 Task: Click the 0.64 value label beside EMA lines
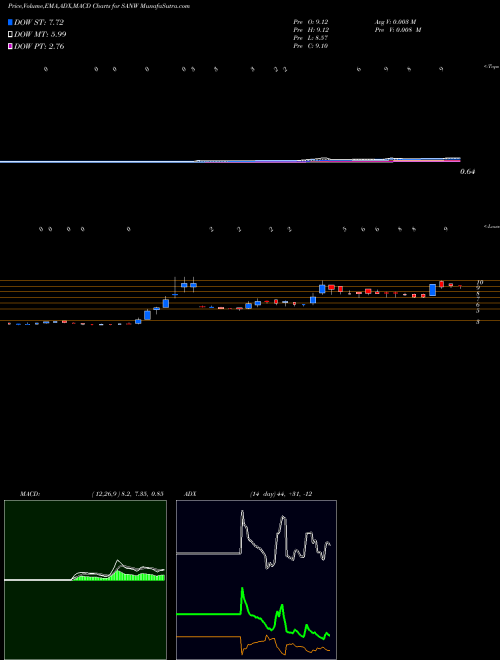pyautogui.click(x=467, y=172)
